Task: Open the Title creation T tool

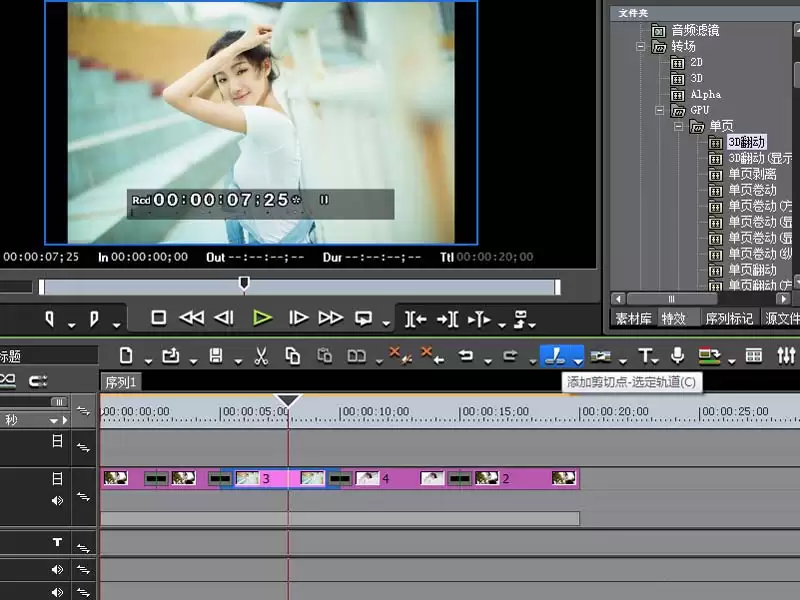Action: point(645,355)
